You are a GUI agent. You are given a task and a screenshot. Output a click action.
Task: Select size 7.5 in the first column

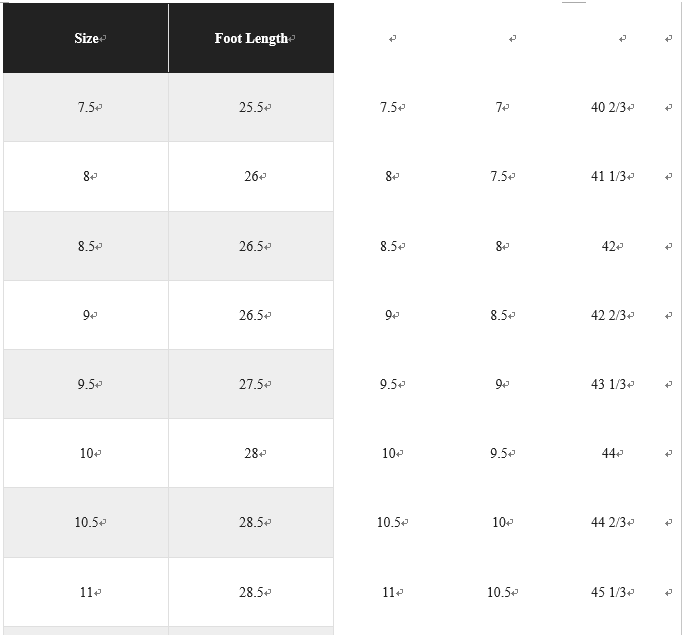point(86,107)
